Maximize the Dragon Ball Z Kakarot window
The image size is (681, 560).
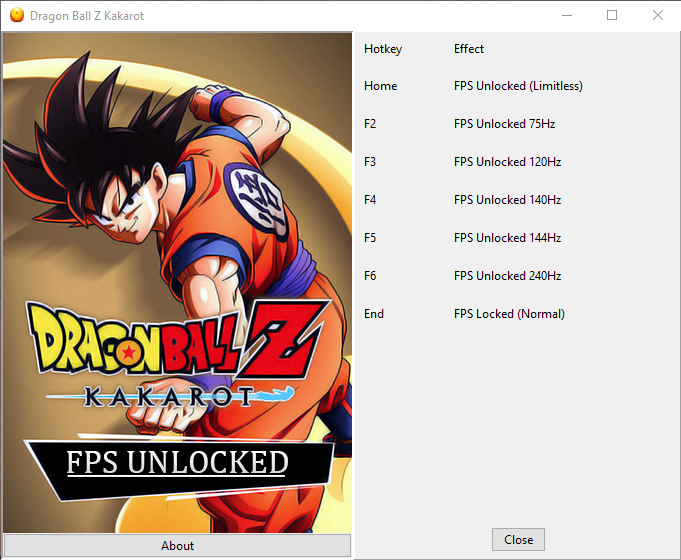[x=612, y=16]
